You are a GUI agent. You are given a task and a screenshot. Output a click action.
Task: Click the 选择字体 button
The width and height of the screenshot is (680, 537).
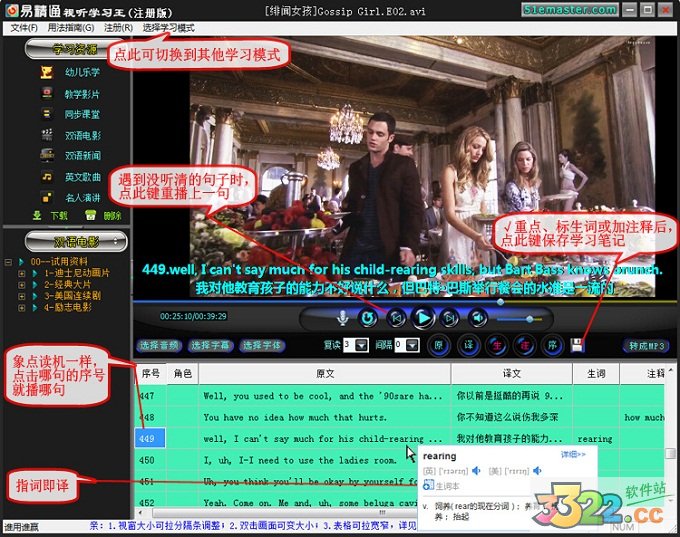[262, 346]
